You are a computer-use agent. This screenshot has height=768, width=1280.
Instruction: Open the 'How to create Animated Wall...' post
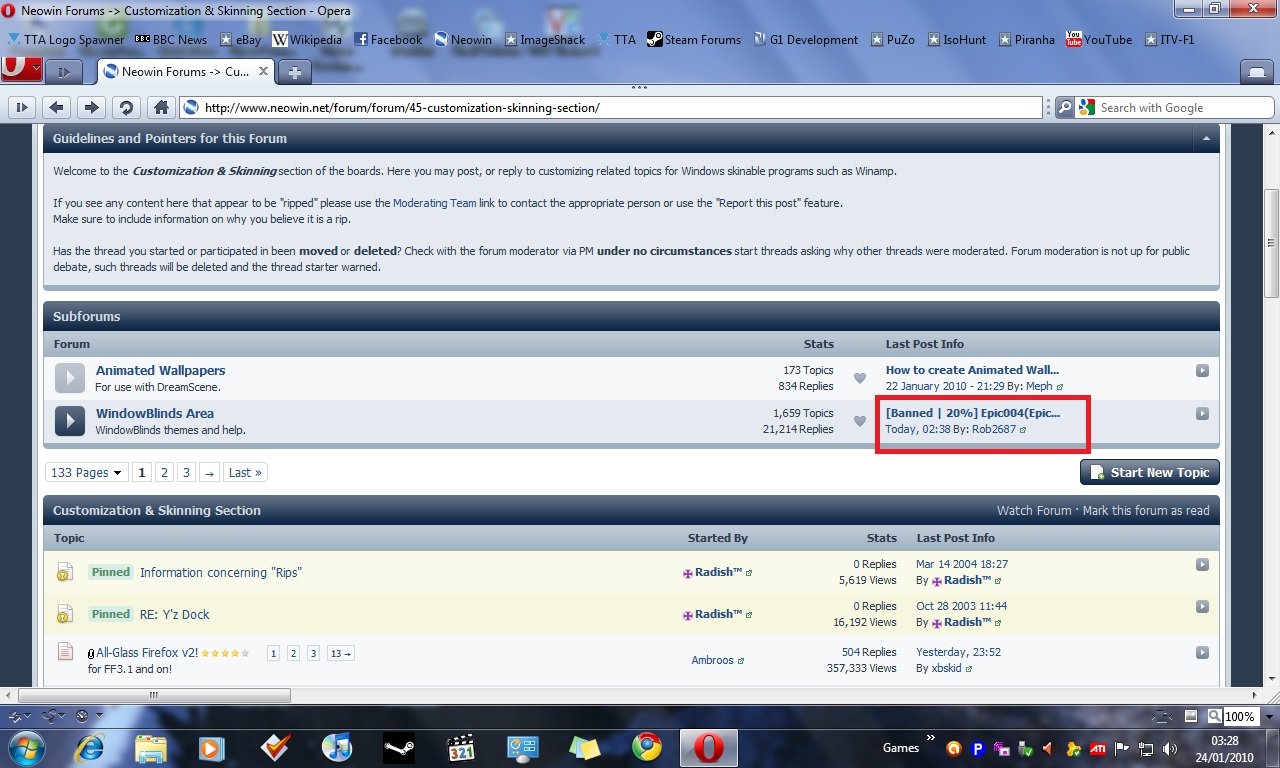coord(972,370)
